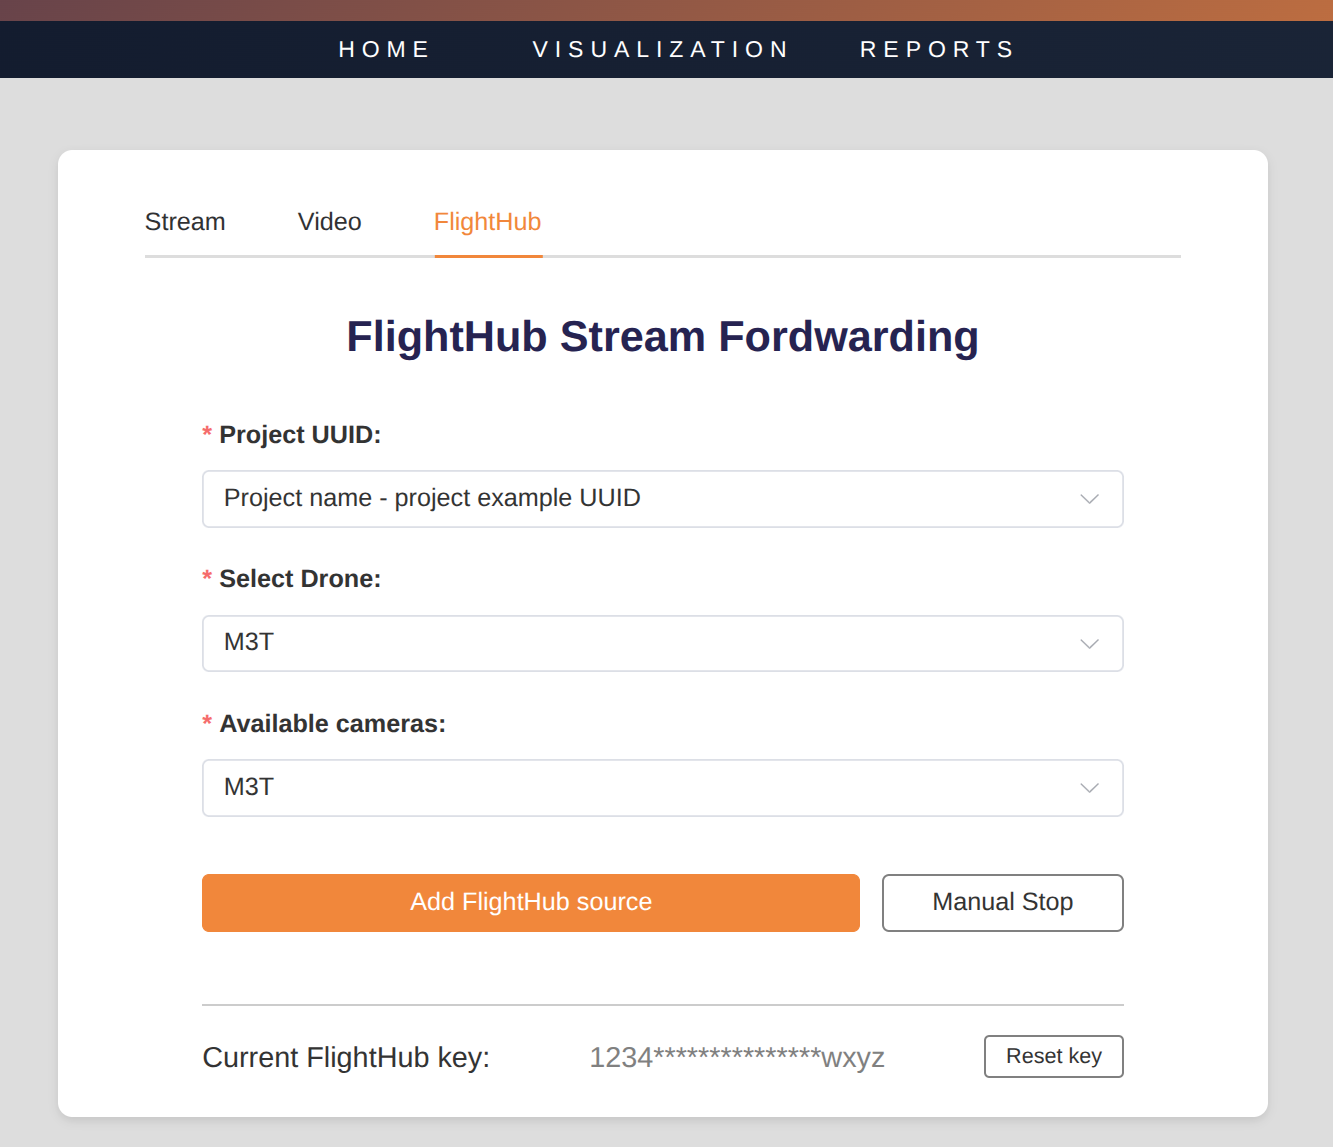The image size is (1333, 1147).
Task: Switch to the Video tab
Action: pyautogui.click(x=329, y=222)
